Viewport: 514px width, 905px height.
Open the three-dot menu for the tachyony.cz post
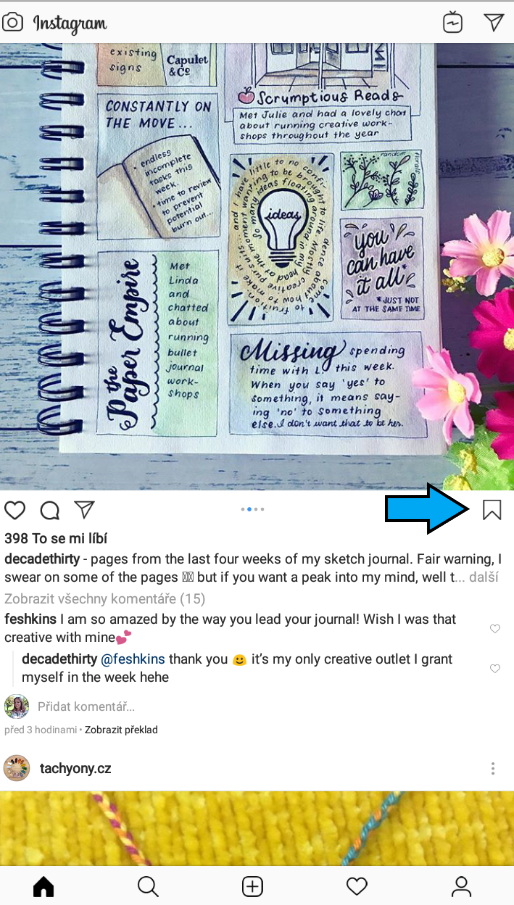tap(493, 768)
